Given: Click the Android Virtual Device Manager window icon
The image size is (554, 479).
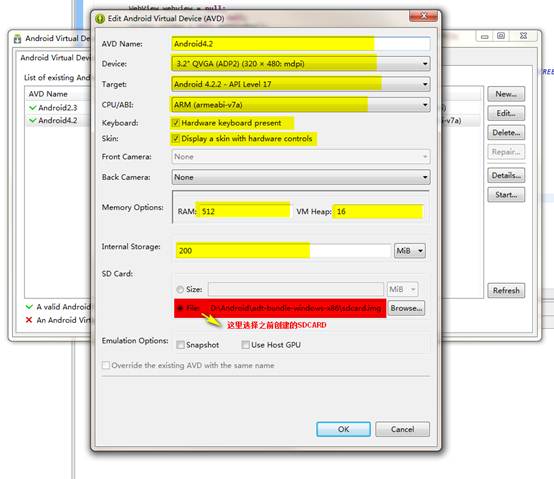Looking at the screenshot, I should 17,39.
